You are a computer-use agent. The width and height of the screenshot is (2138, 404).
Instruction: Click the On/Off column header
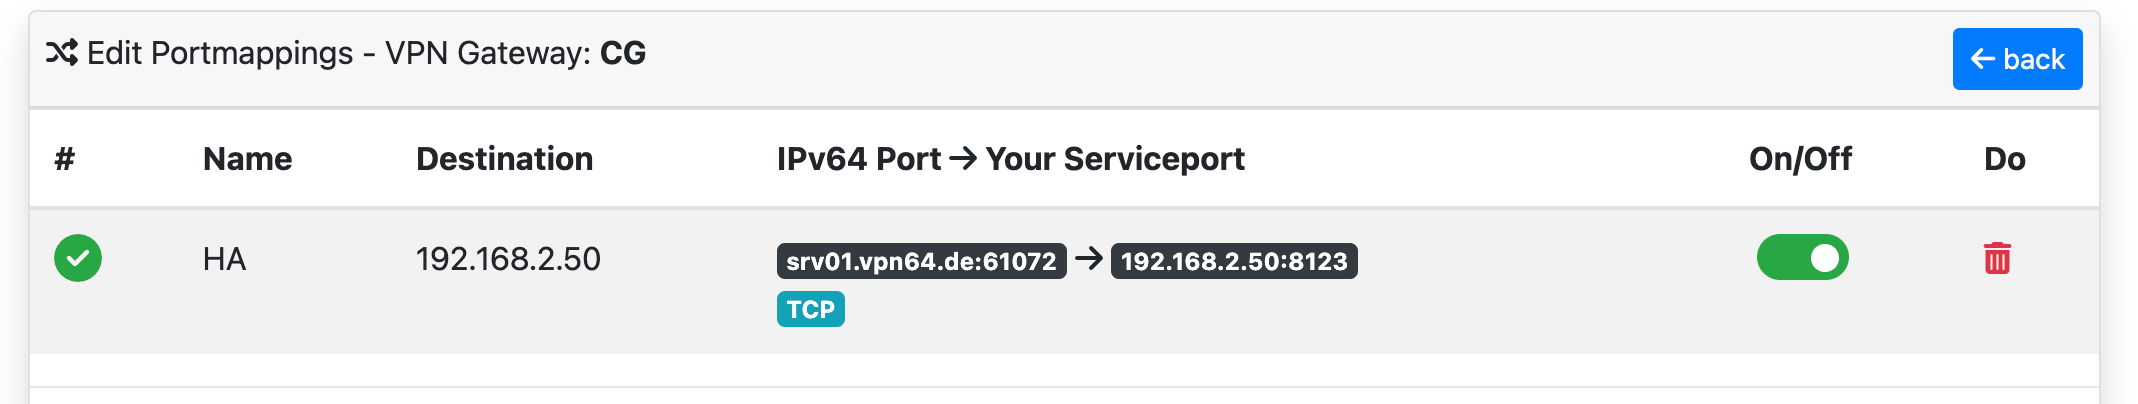click(x=1800, y=159)
